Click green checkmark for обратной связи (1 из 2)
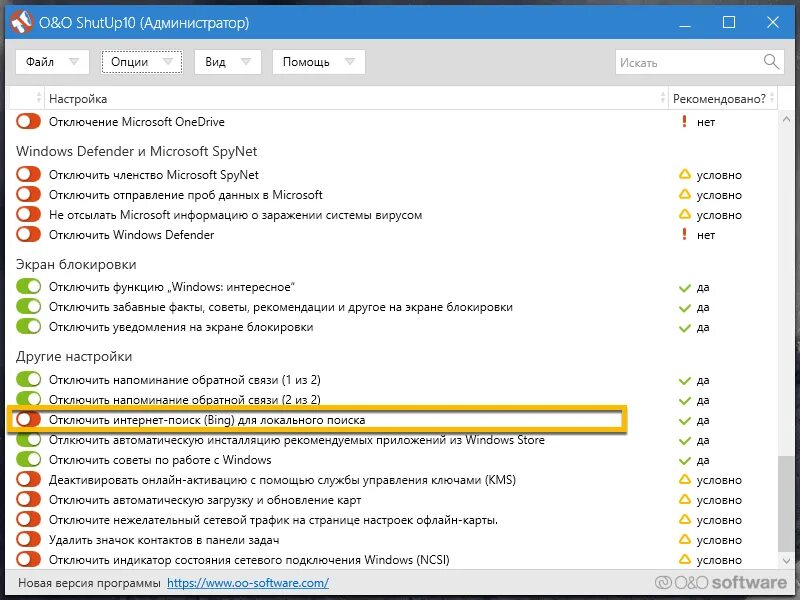800x600 pixels. [x=684, y=381]
